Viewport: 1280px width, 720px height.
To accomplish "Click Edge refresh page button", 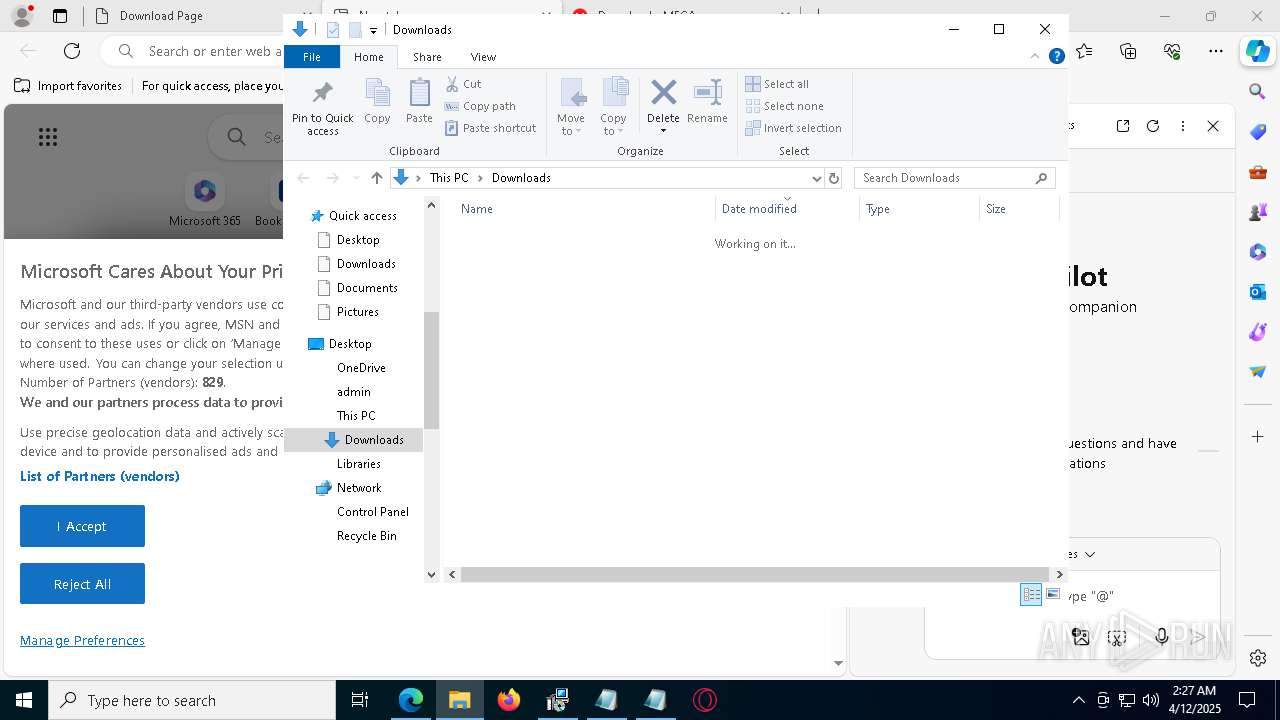I will pos(72,51).
